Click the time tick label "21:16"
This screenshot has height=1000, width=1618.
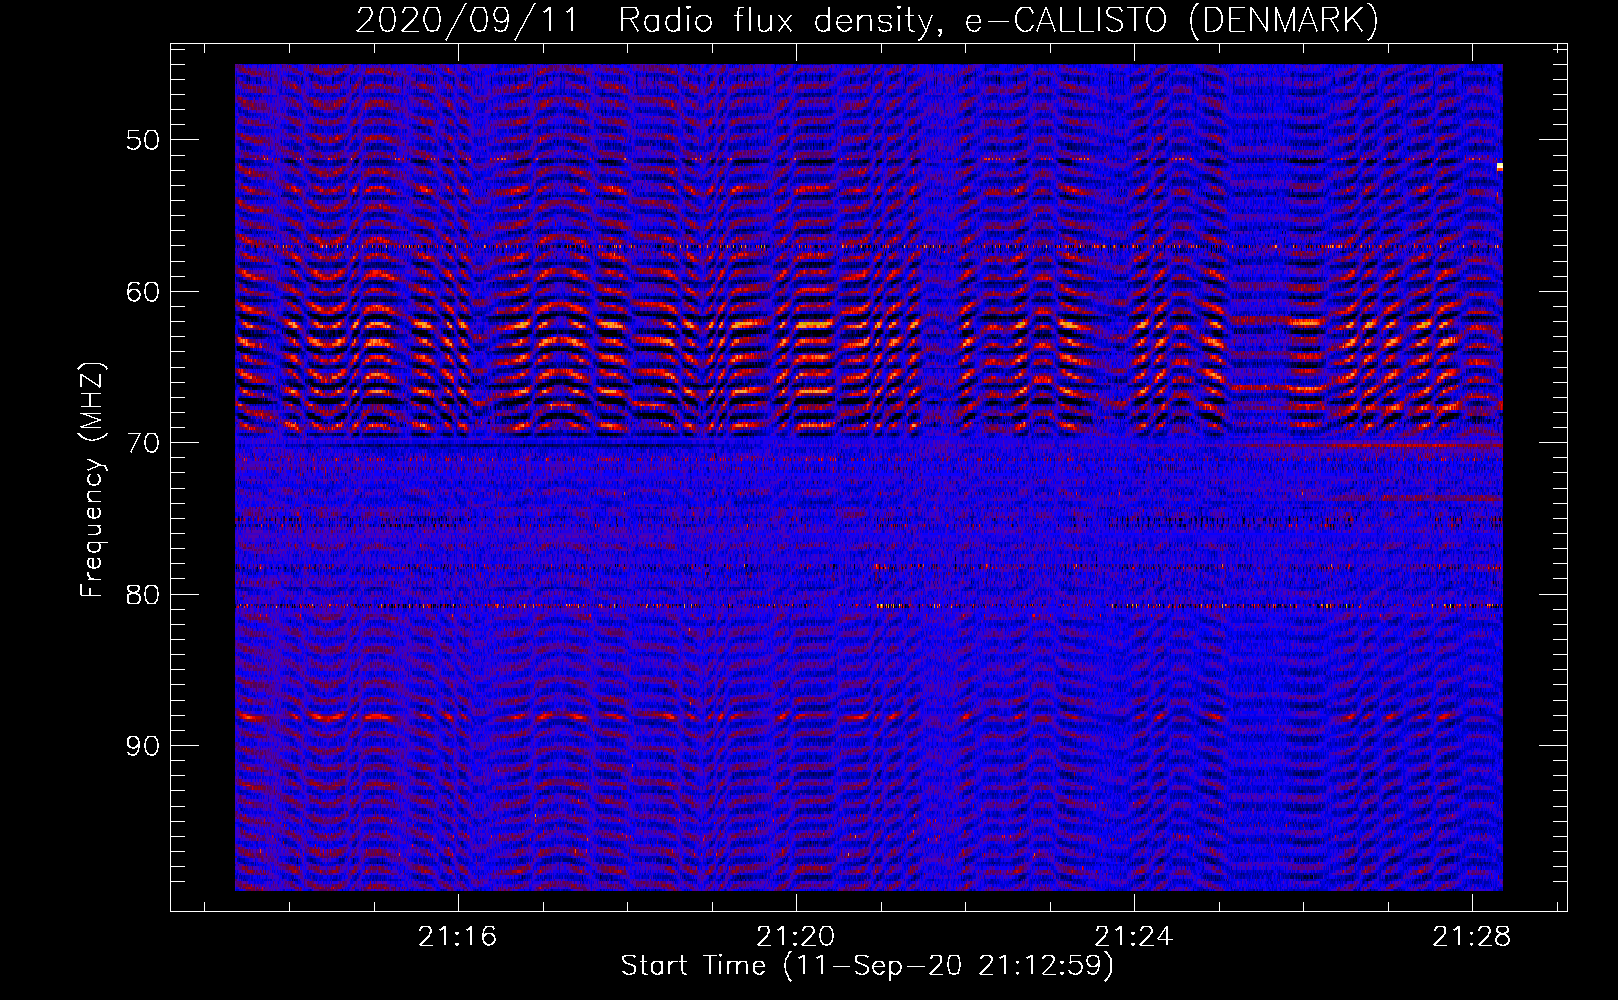458,937
